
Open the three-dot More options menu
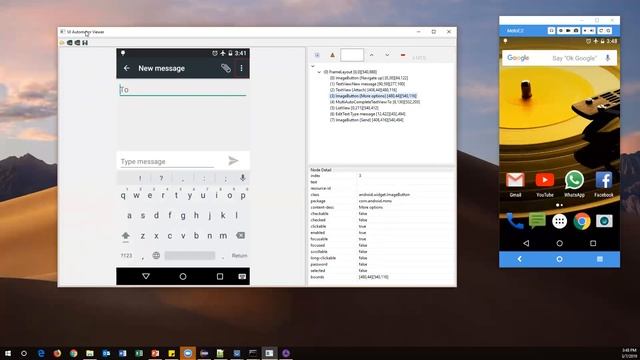(241, 68)
